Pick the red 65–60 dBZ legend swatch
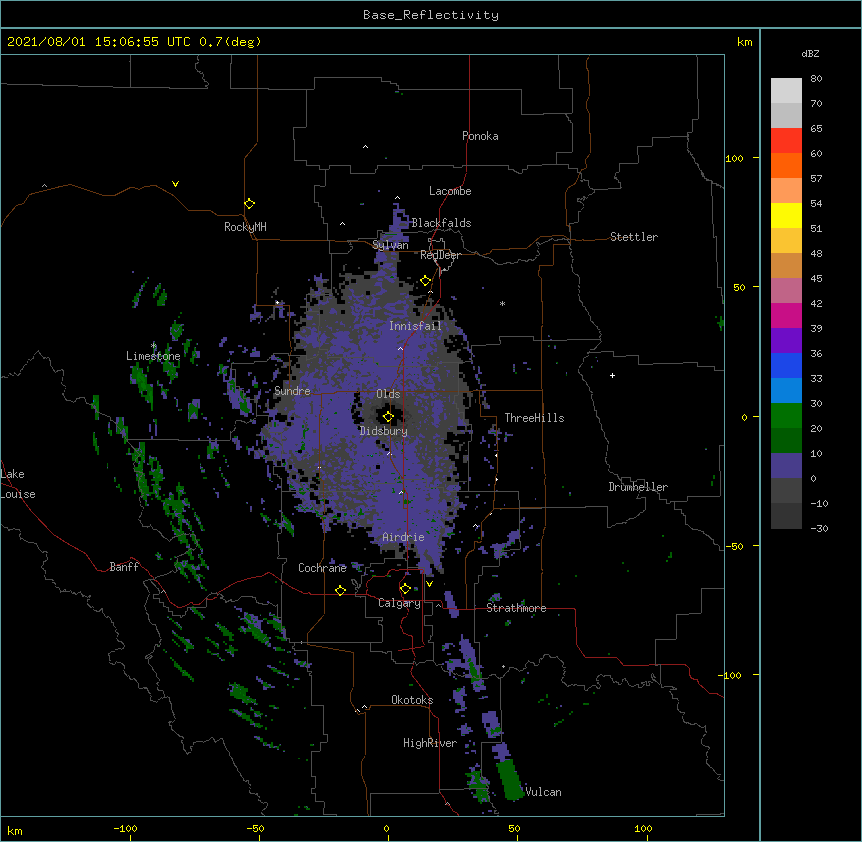The height and width of the screenshot is (842, 862). click(x=786, y=141)
